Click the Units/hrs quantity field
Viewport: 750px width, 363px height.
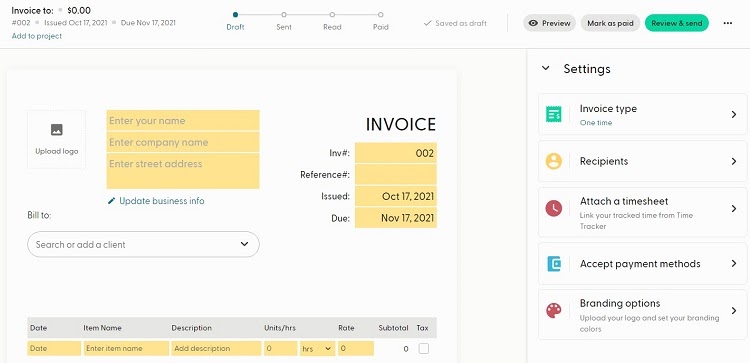click(x=280, y=349)
